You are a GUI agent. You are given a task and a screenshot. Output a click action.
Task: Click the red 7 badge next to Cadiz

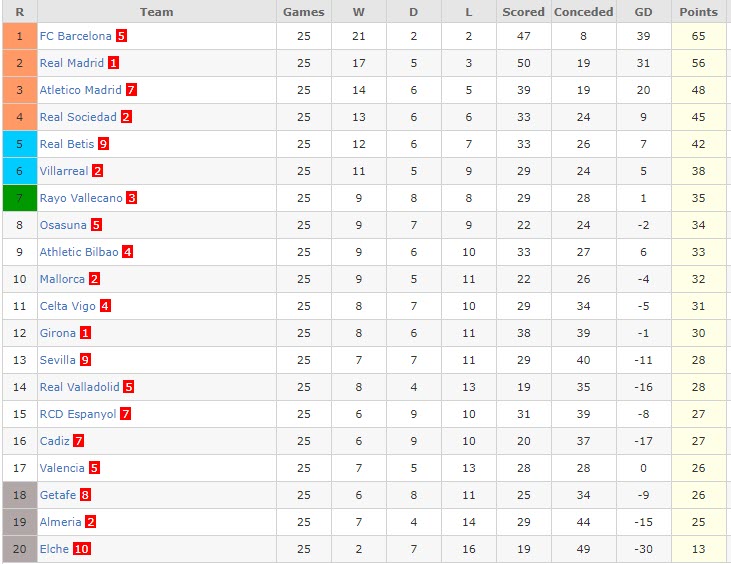tap(78, 441)
